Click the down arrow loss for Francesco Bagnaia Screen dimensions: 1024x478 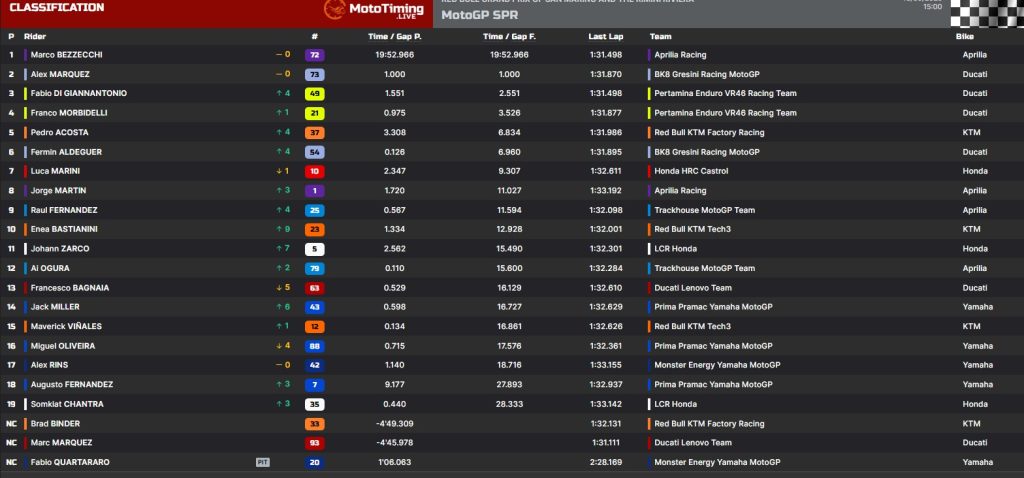(282, 288)
